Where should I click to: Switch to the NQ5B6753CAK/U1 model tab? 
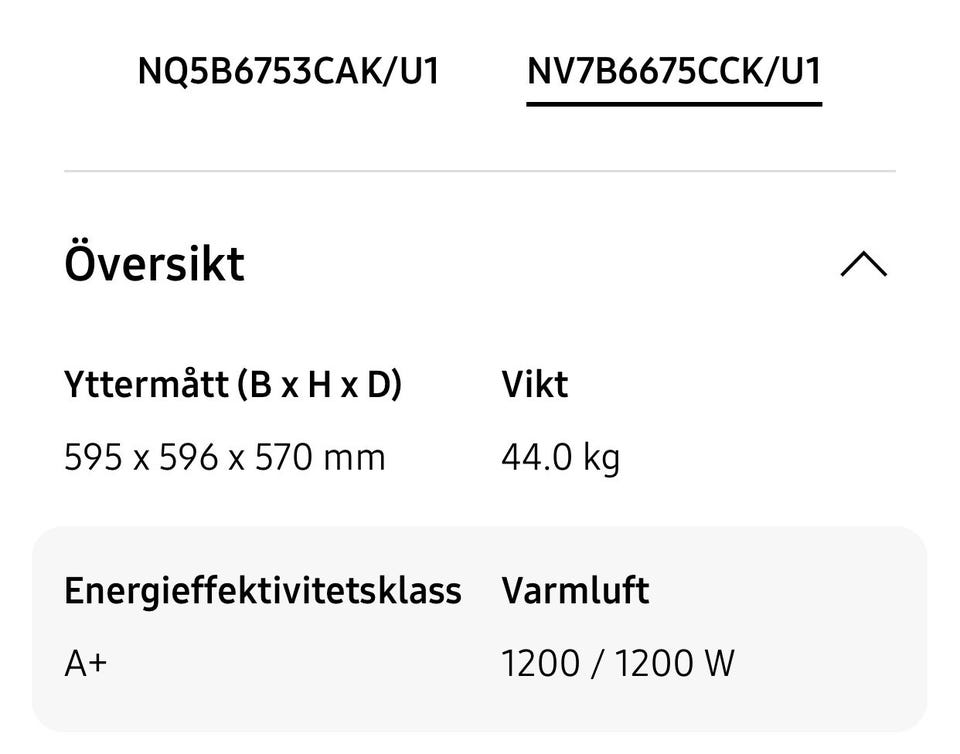[x=288, y=72]
